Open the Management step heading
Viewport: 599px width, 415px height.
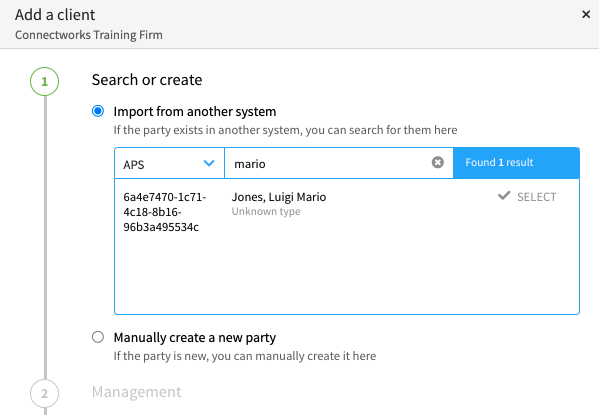136,392
